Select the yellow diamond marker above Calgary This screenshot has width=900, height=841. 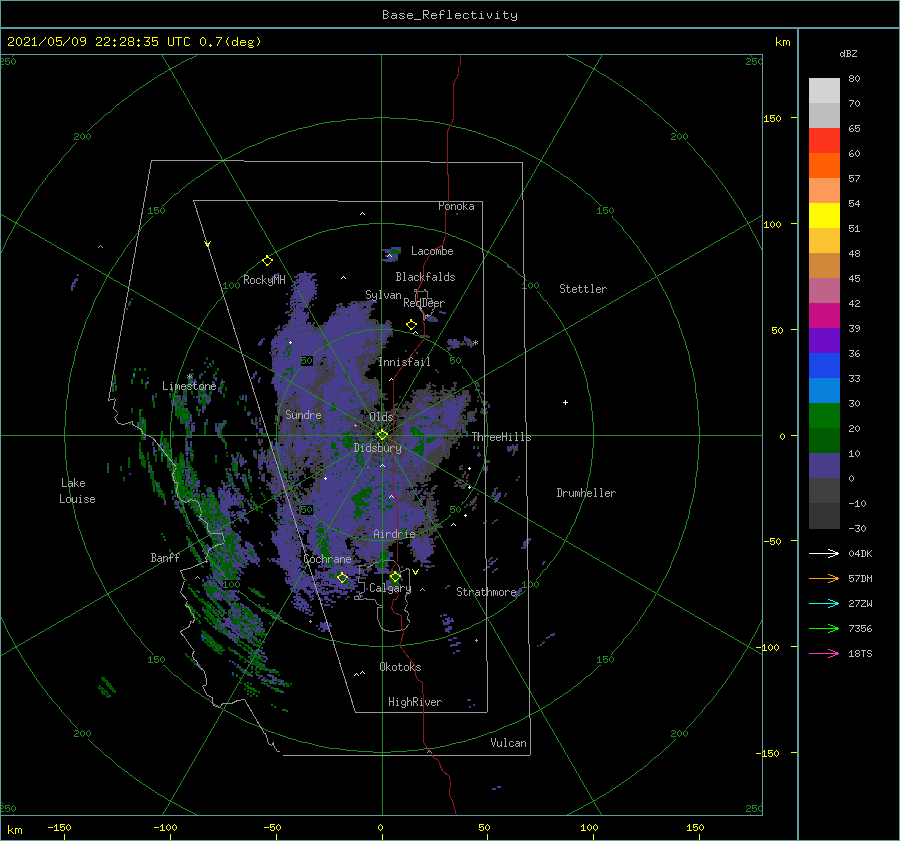(395, 576)
